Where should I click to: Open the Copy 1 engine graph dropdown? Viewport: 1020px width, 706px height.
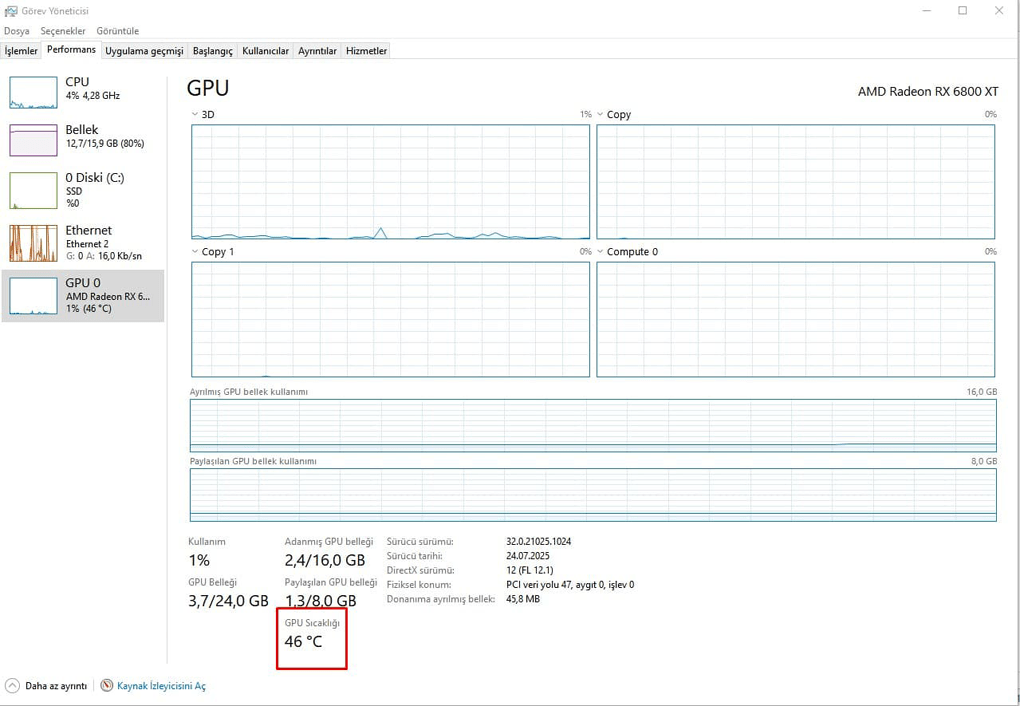point(195,252)
